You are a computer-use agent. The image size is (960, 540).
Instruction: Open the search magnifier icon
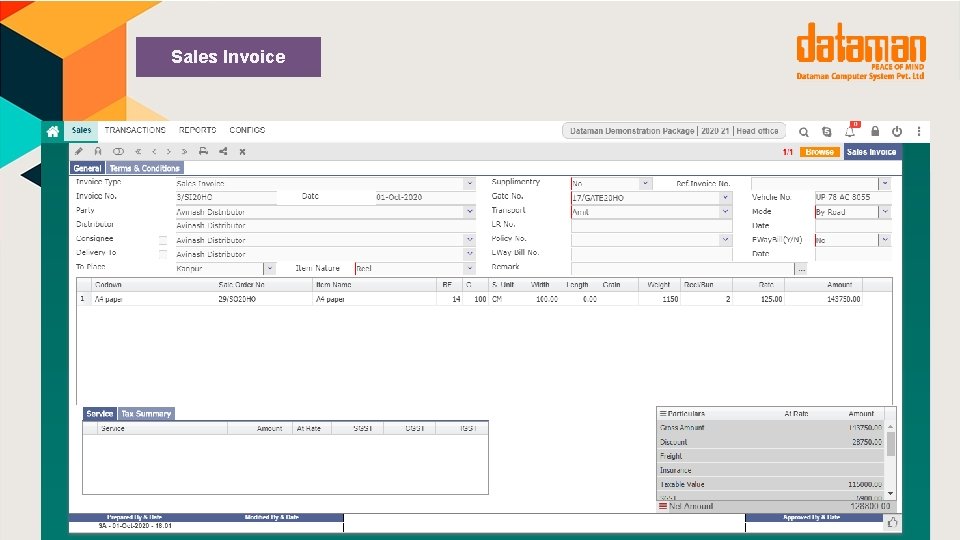coord(804,132)
